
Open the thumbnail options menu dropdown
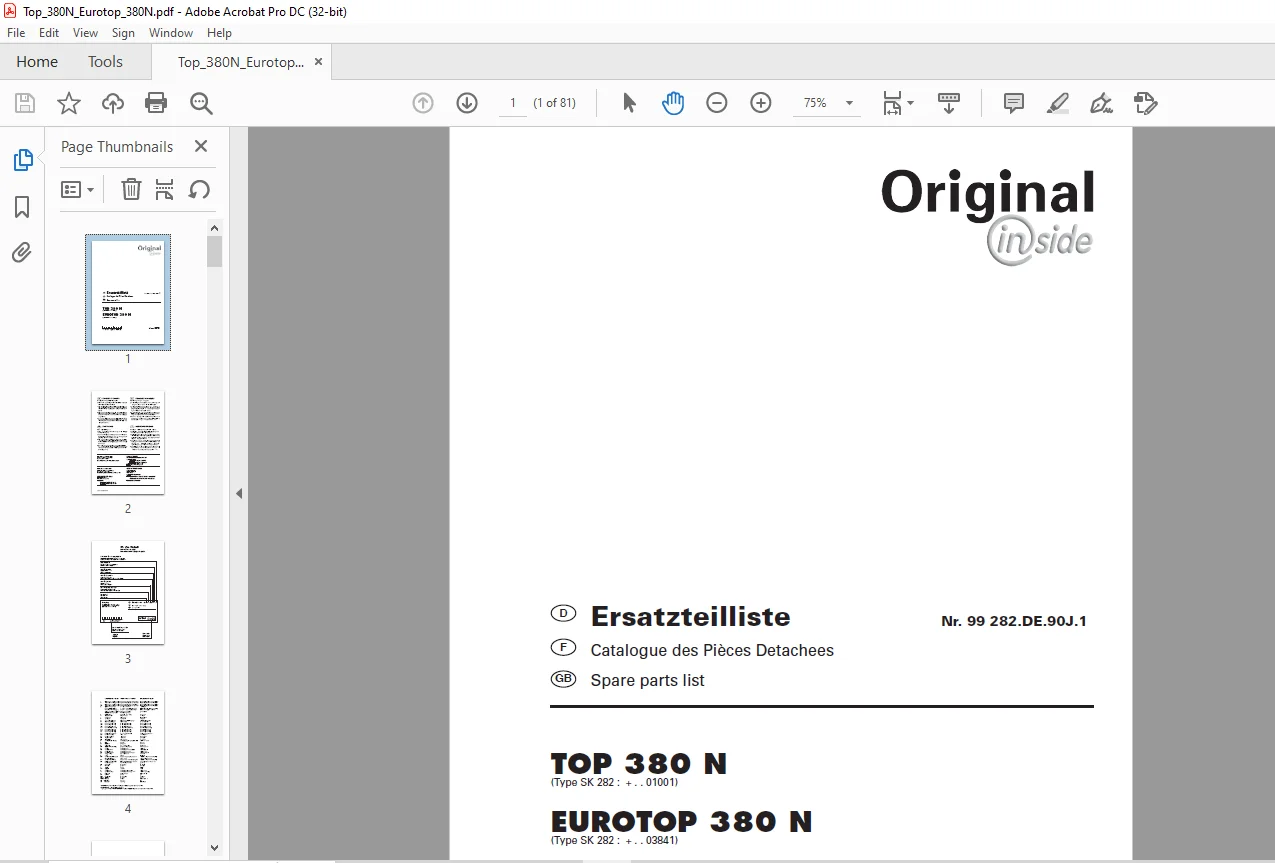tap(77, 189)
